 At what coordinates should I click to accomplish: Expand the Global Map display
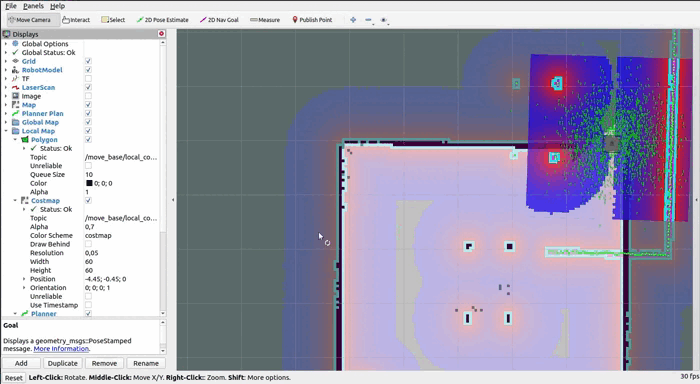click(6, 122)
